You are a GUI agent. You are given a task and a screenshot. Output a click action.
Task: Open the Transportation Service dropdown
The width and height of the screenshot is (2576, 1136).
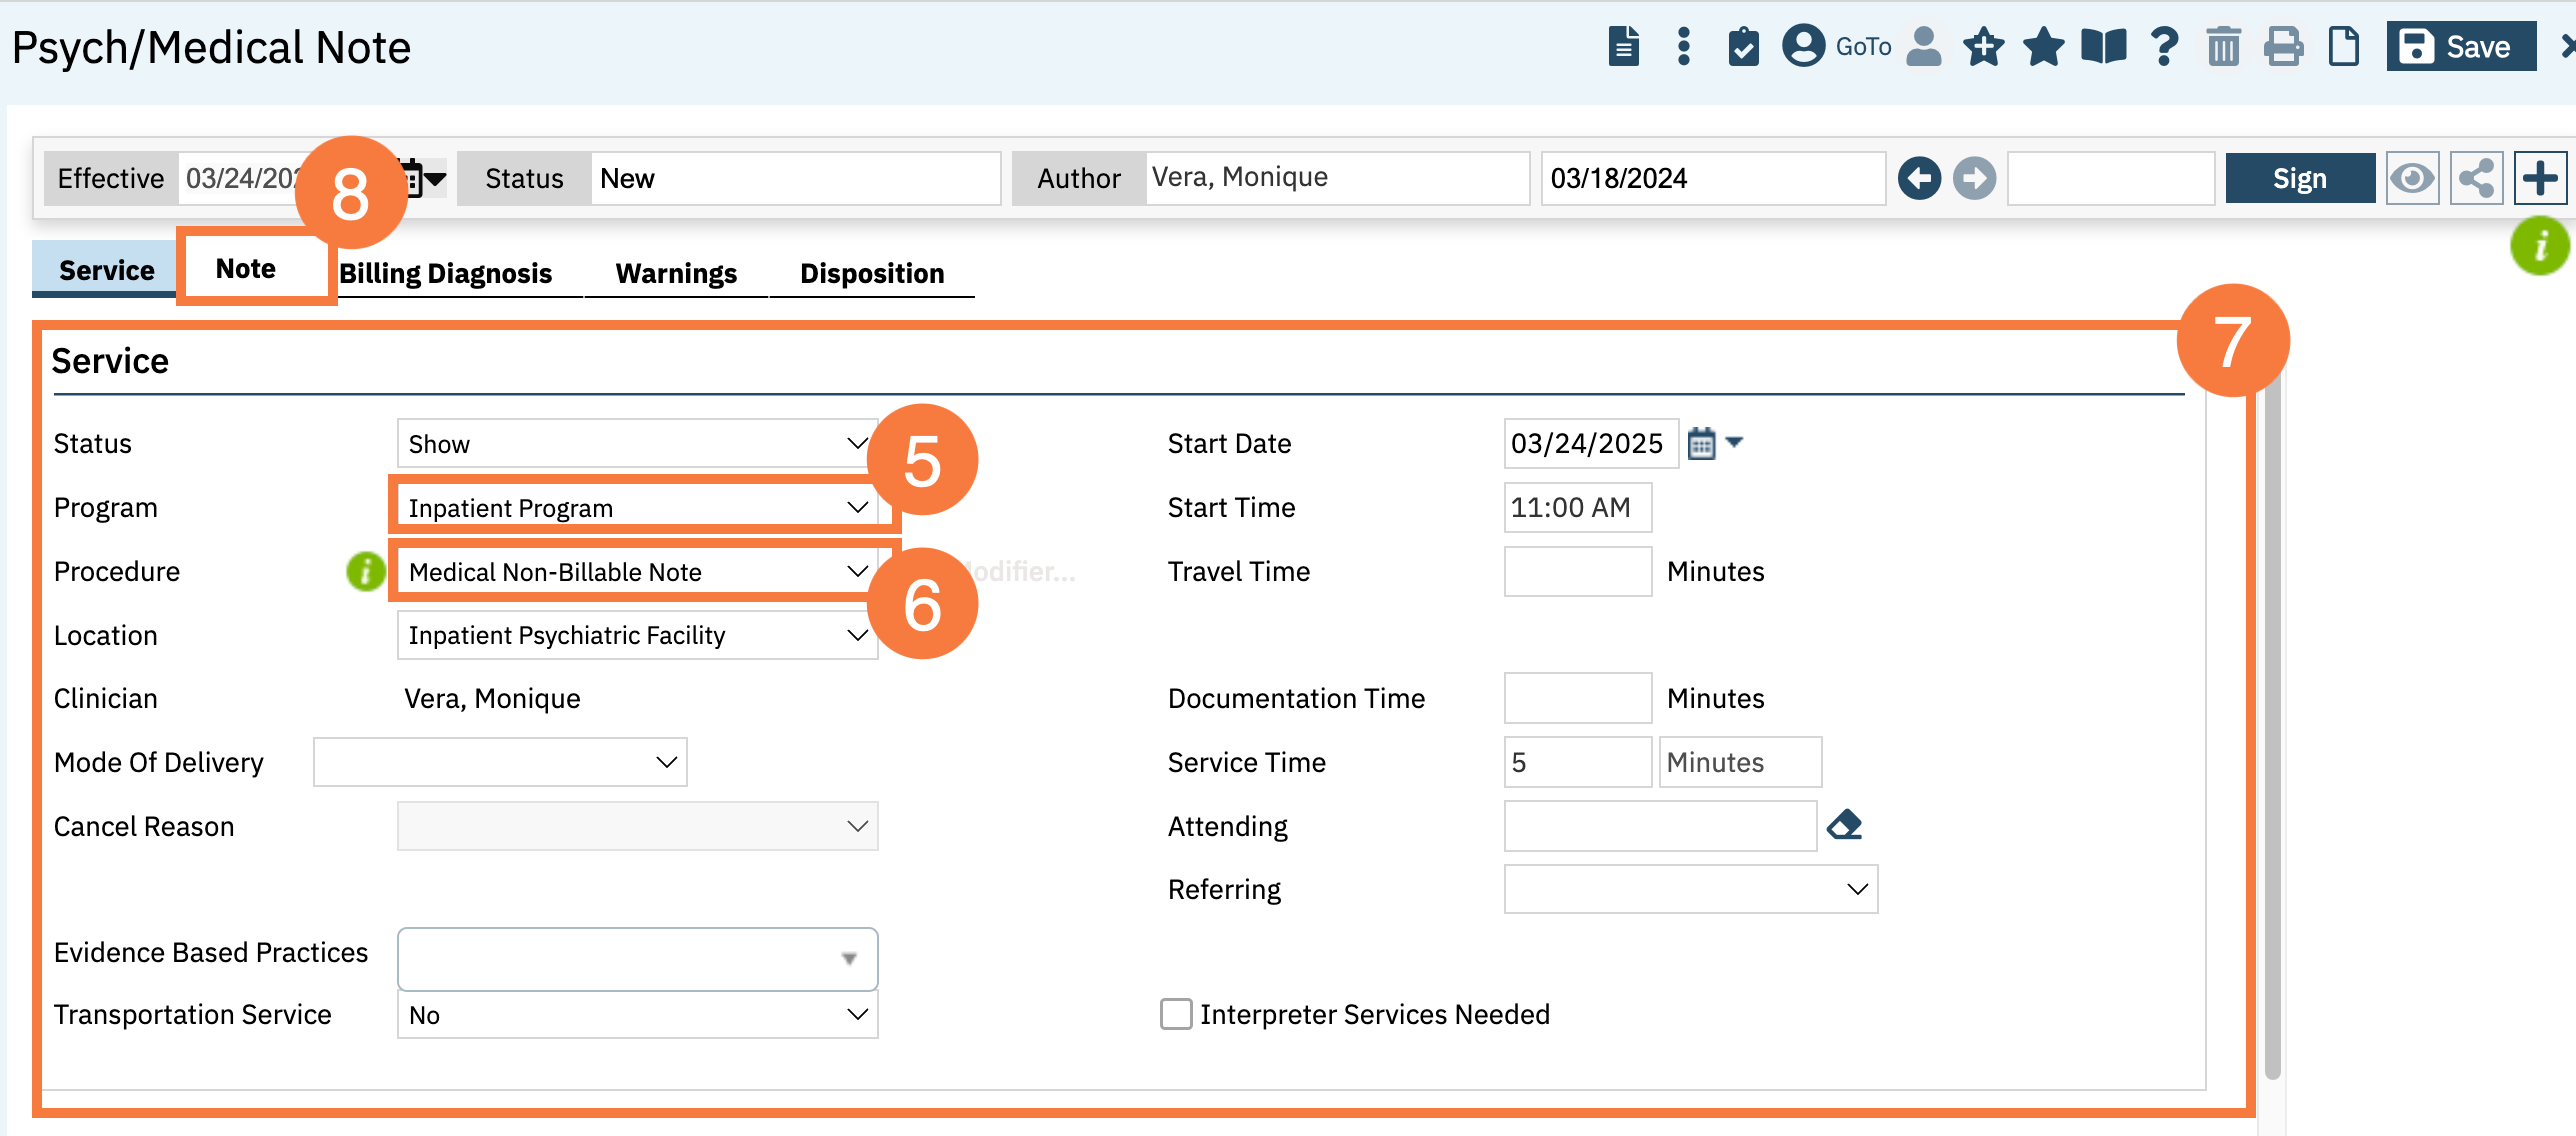[636, 1014]
